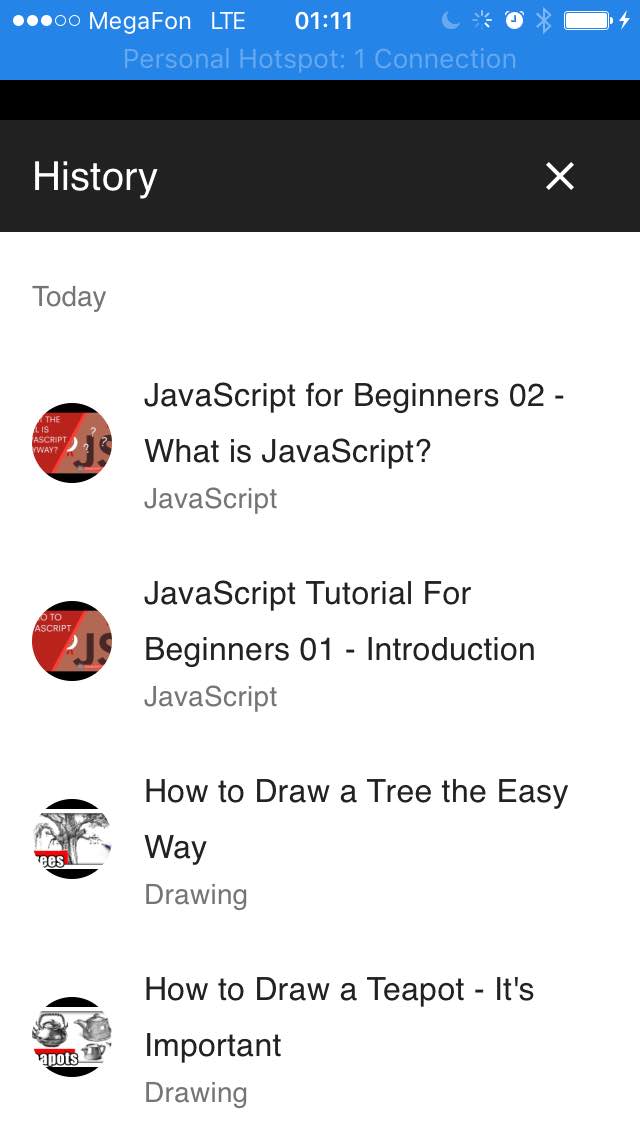Open the tree drawing video thumbnail
Image resolution: width=640 pixels, height=1136 pixels.
pyautogui.click(x=71, y=839)
